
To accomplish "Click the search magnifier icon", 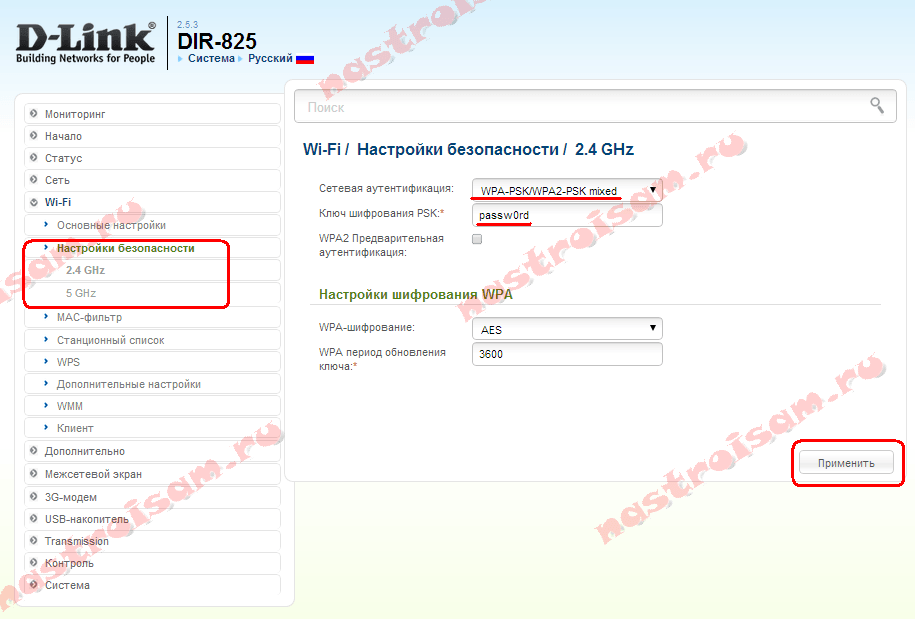I will pos(876,105).
